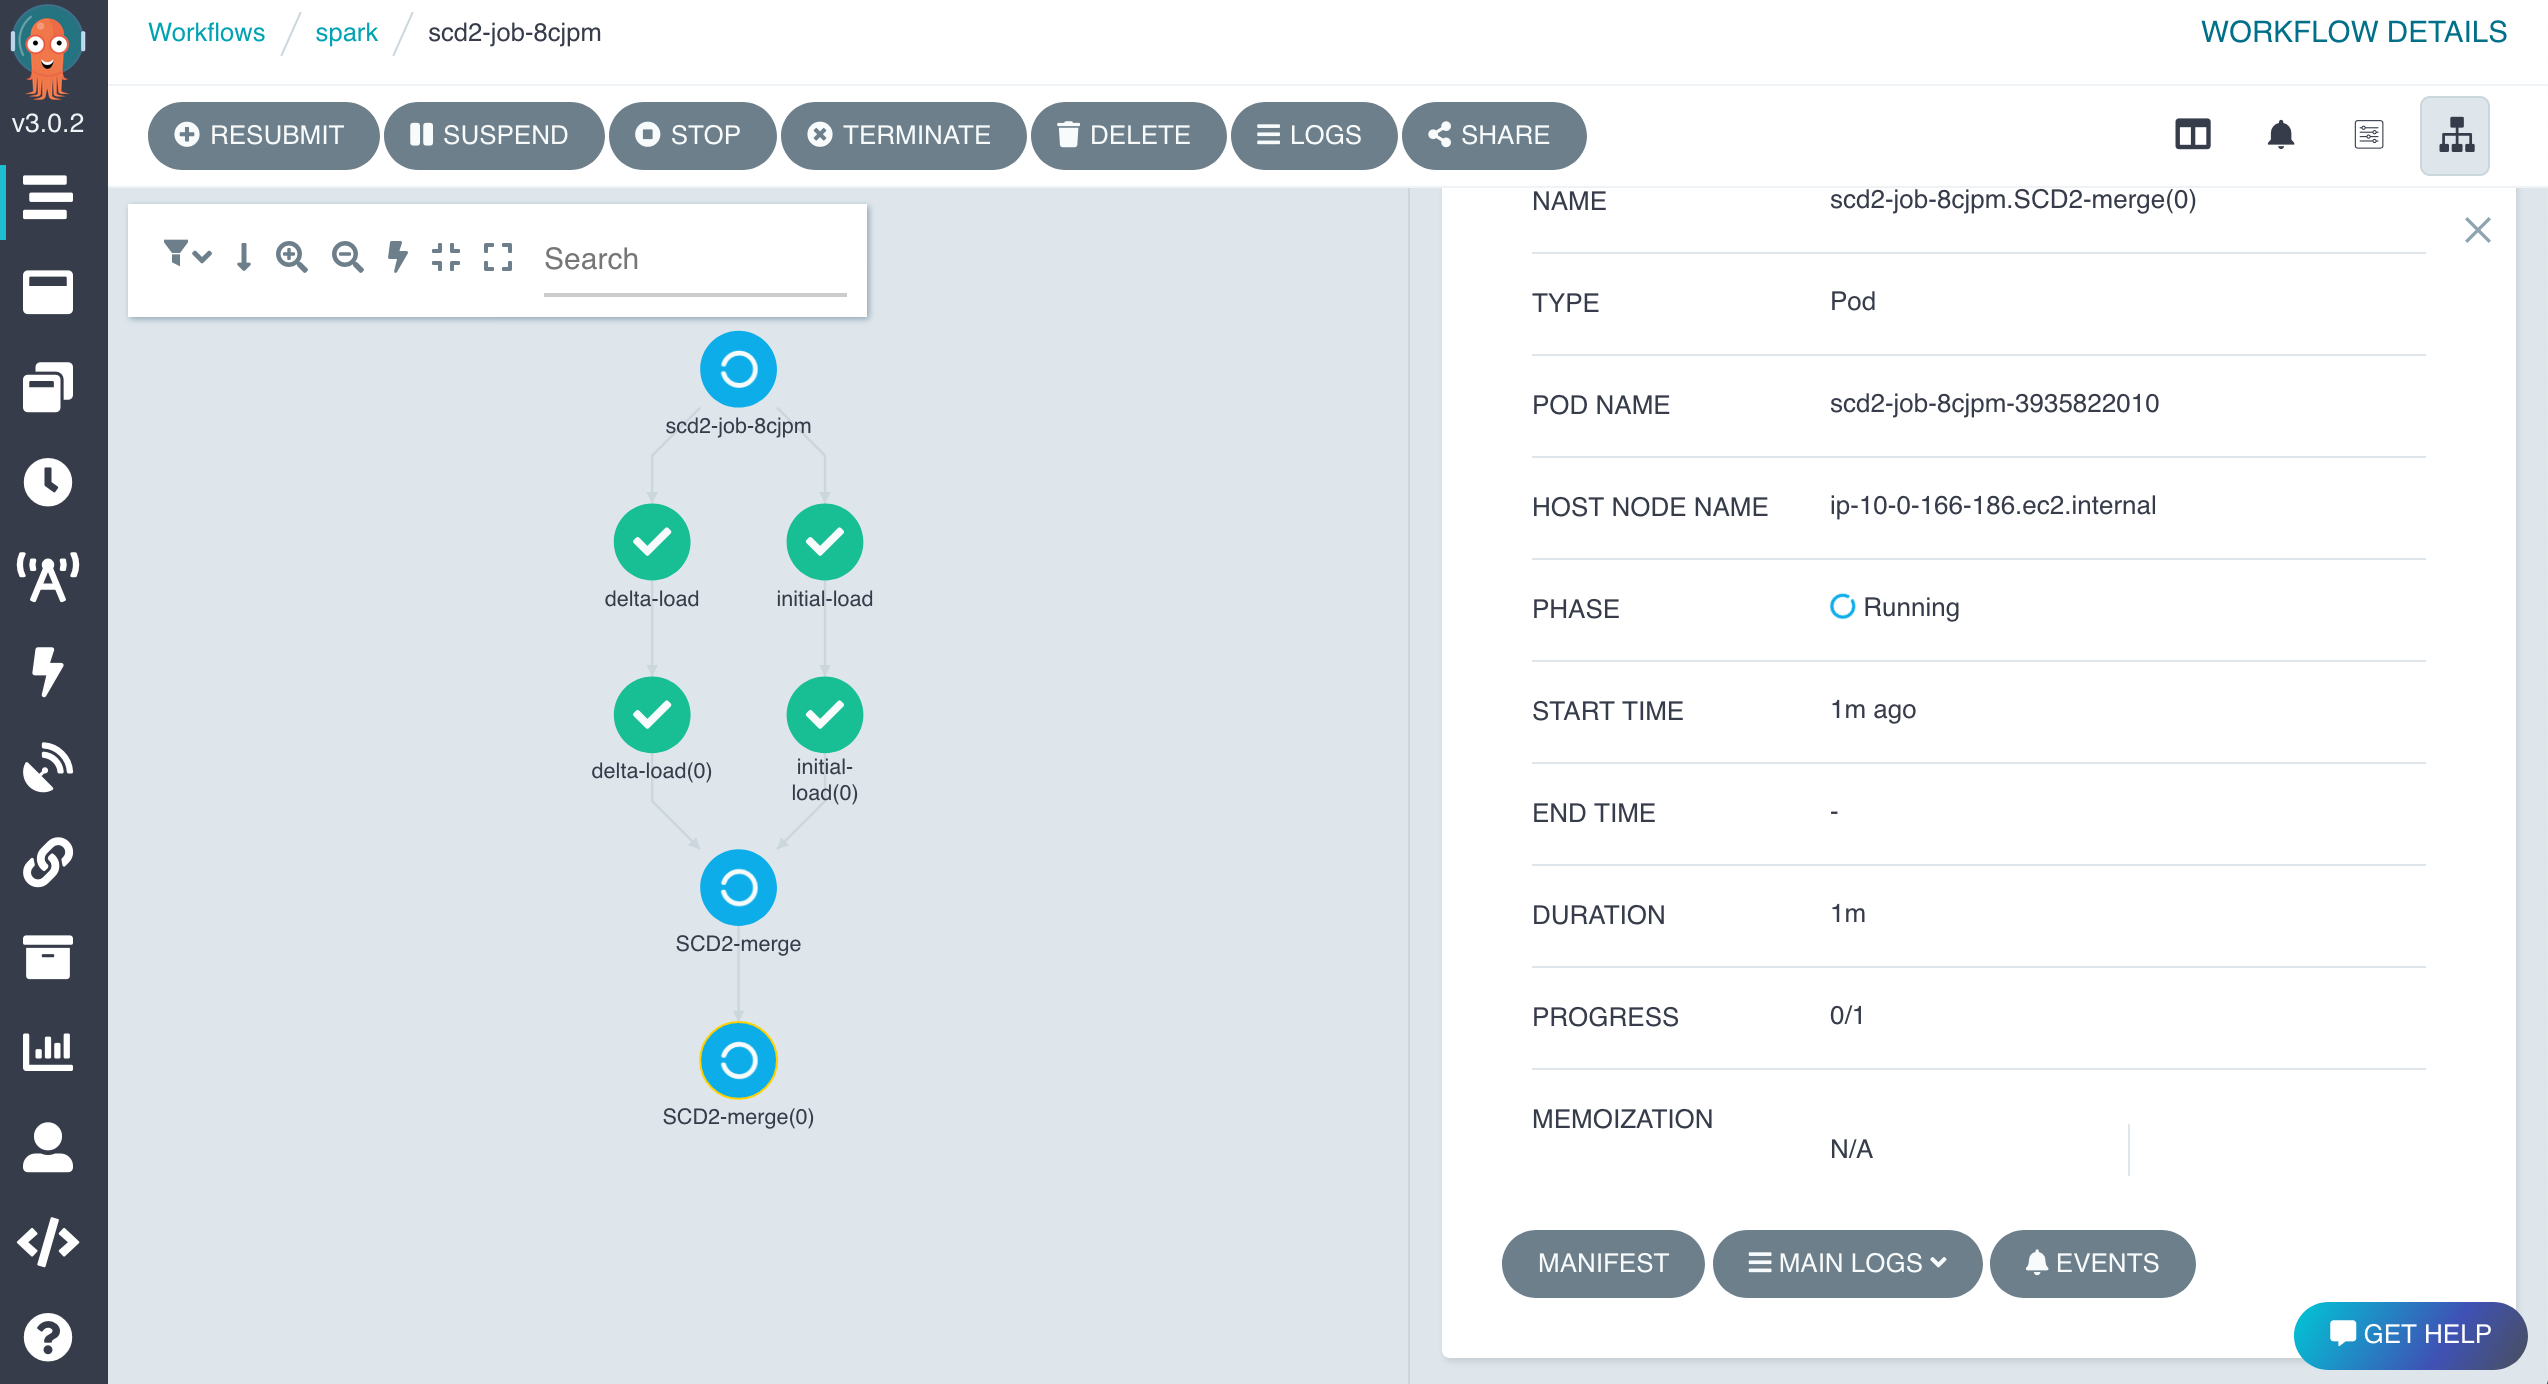Collapse all nodes in the graph
This screenshot has height=1384, width=2548.
point(446,257)
